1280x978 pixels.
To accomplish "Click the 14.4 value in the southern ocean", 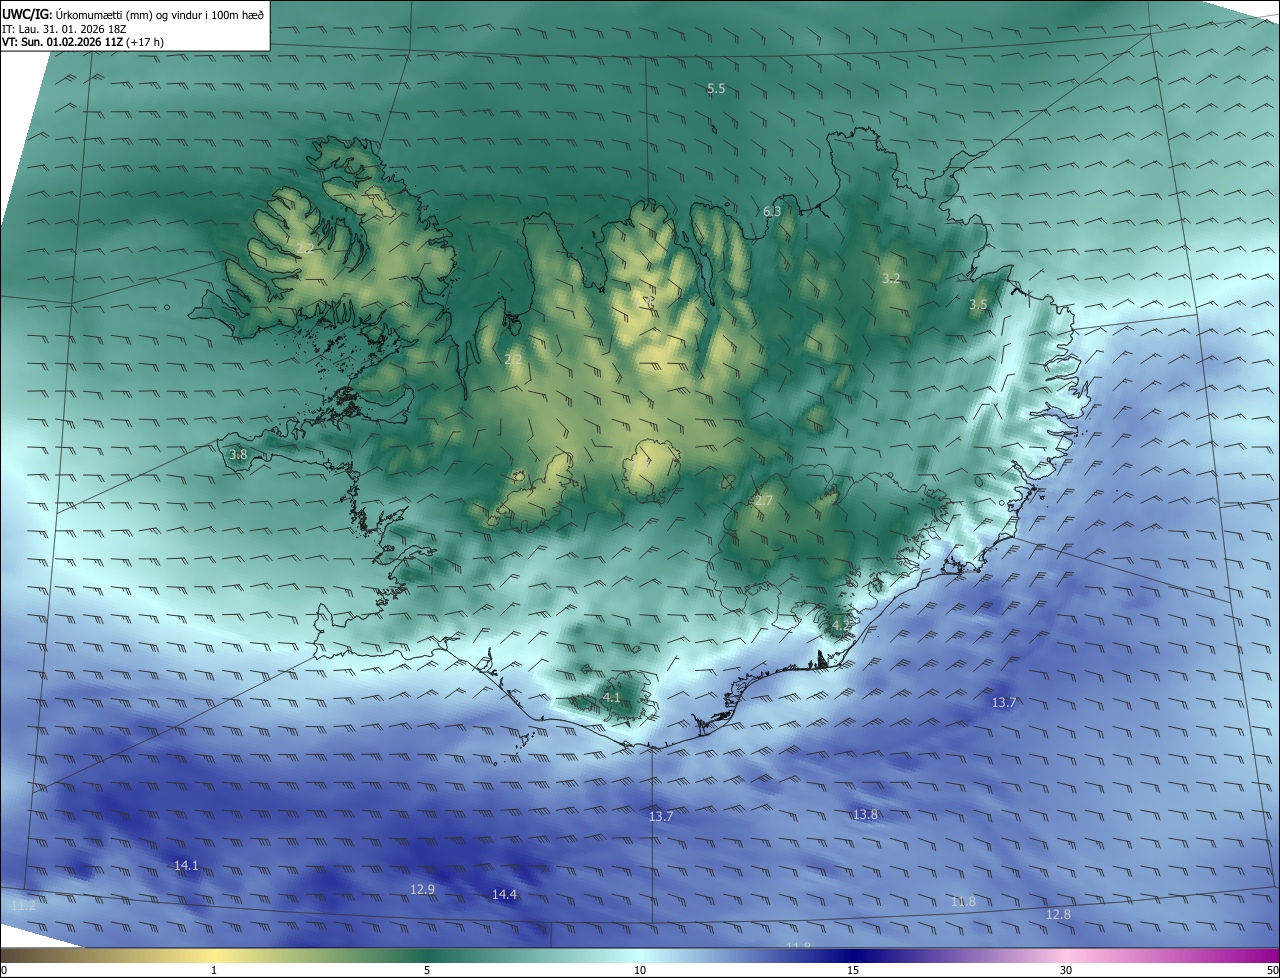I will pos(504,894).
